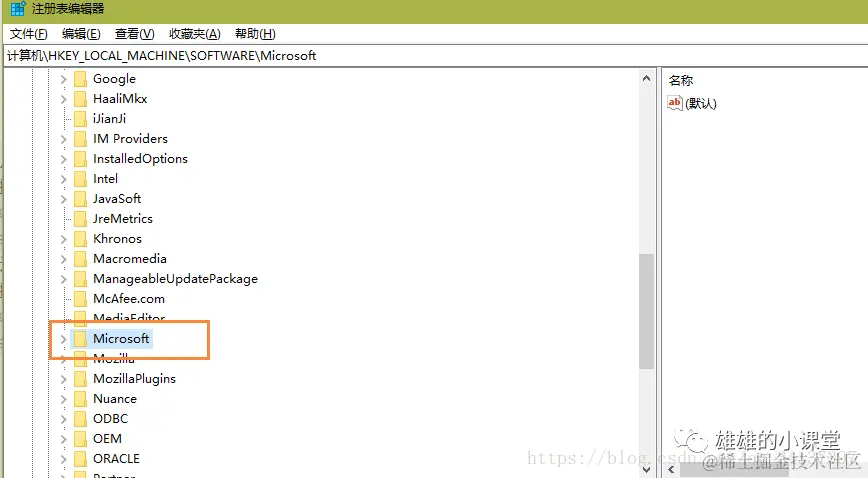Select the JreMetrics key label
Screen dimensions: 868x478
click(x=122, y=219)
